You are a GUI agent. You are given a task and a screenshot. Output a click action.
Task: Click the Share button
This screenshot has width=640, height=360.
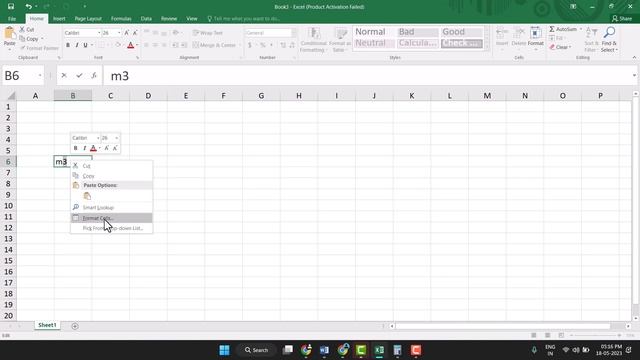pos(622,19)
